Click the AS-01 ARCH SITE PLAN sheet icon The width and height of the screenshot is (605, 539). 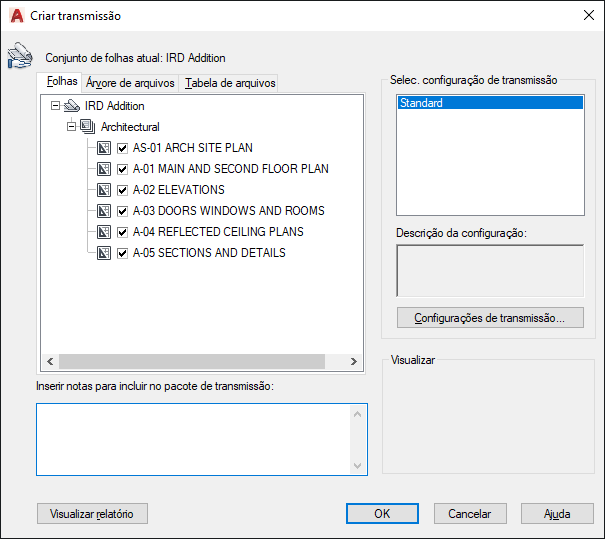coord(104,148)
